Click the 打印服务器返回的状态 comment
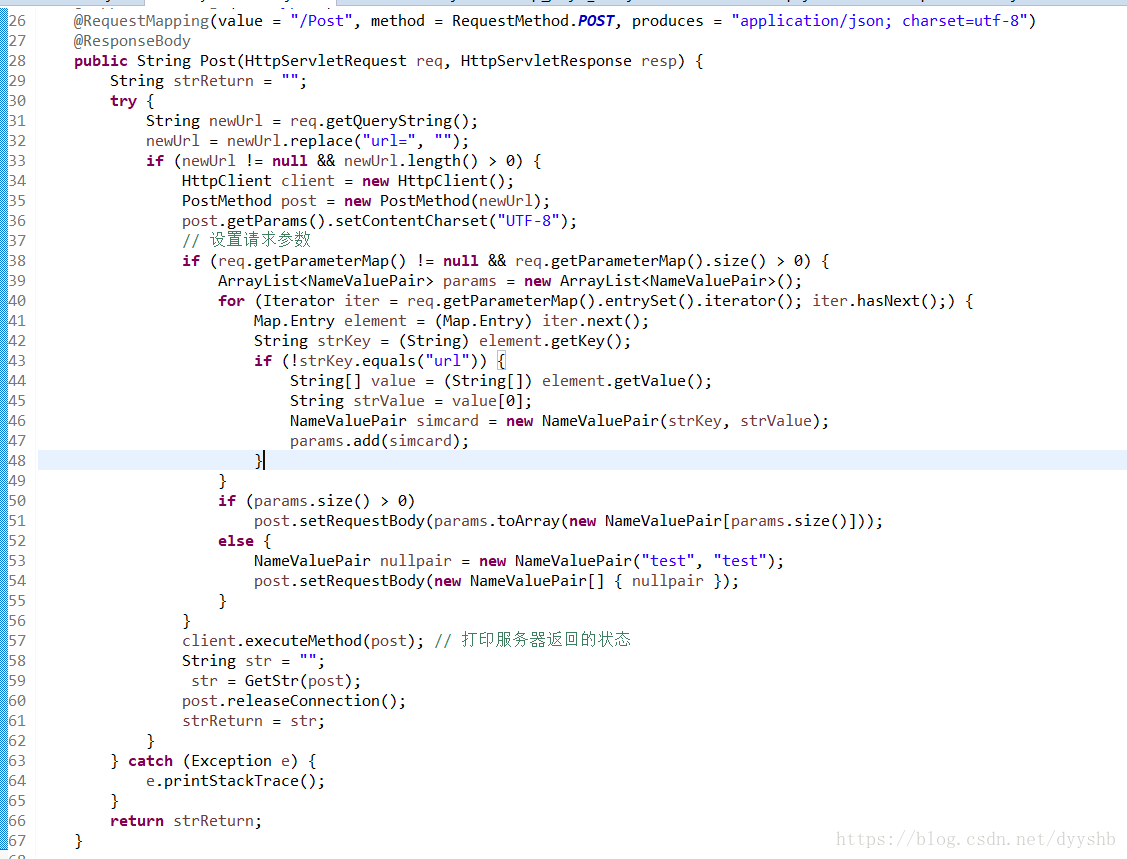Screen dimensions: 1127x859 (x=533, y=640)
